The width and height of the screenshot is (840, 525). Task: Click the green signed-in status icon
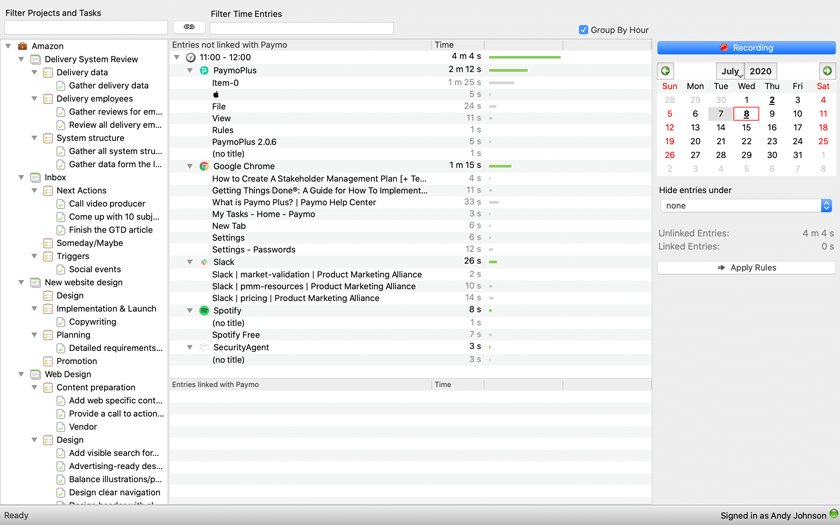tap(834, 513)
